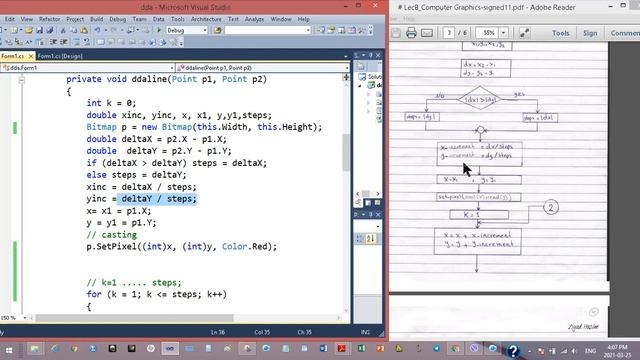Click the Uncomment Lines icon

coord(87,42)
